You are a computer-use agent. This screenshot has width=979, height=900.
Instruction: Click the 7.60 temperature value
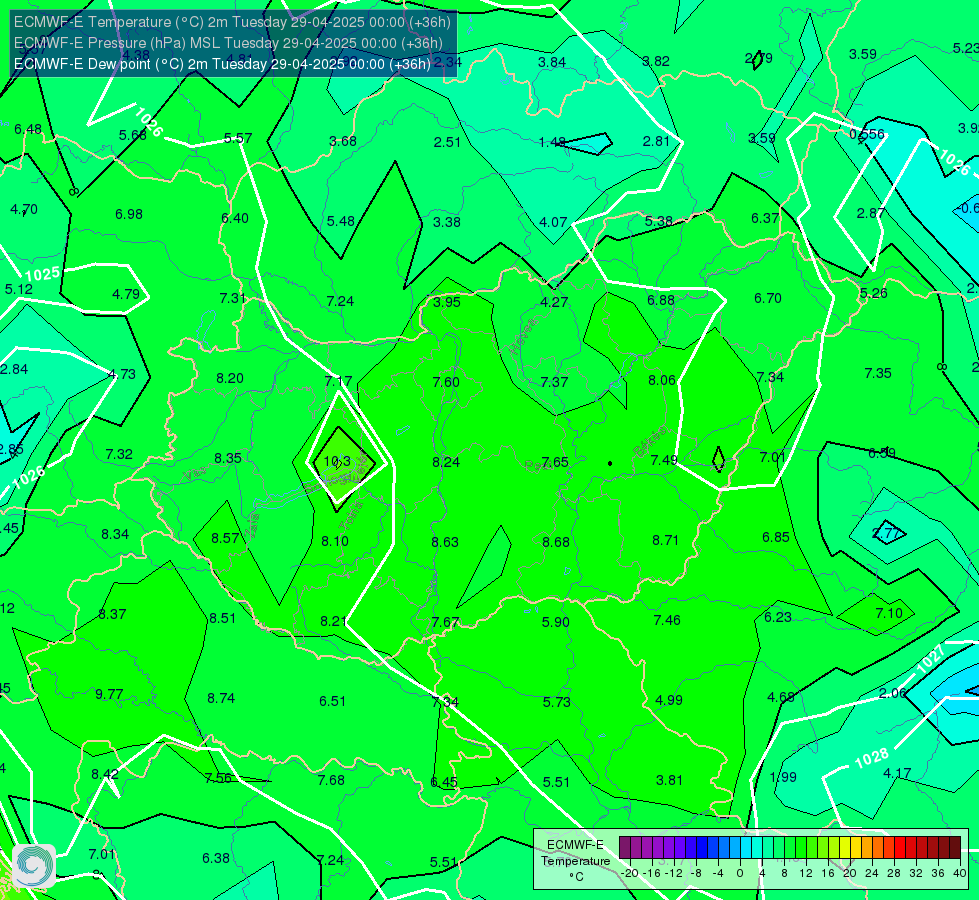446,382
